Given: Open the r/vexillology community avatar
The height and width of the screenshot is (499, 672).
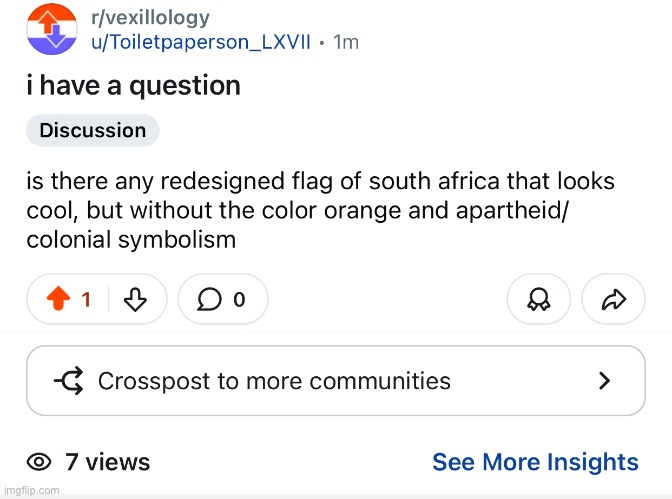Looking at the screenshot, I should (x=50, y=29).
